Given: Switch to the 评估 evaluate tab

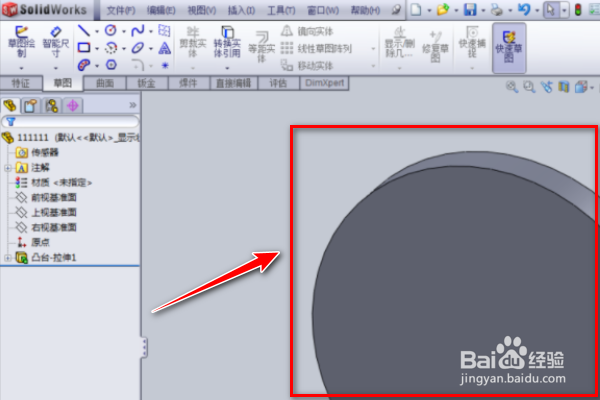Looking at the screenshot, I should click(278, 83).
